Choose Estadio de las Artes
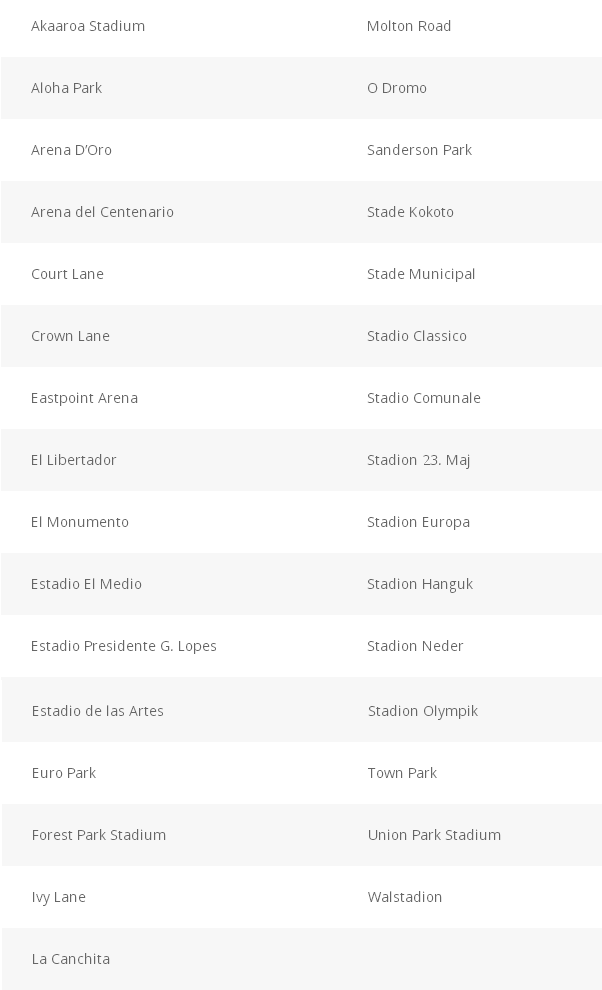This screenshot has width=602, height=990. 98,711
